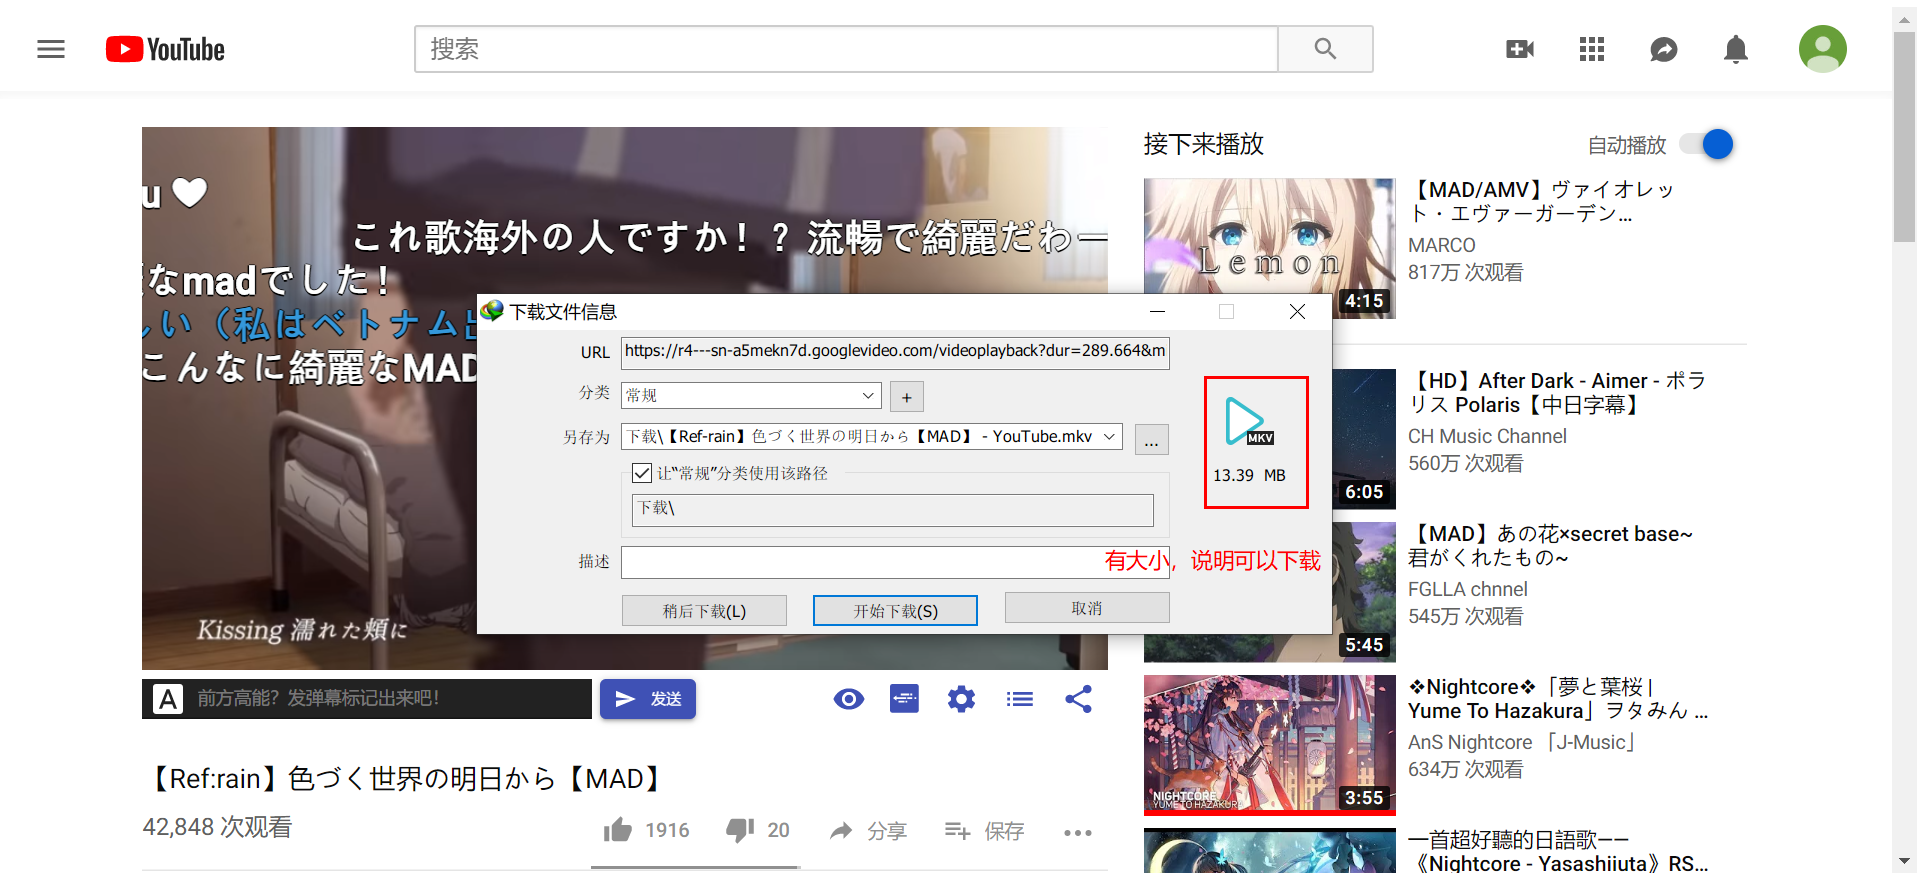Image resolution: width=1917 pixels, height=873 pixels.
Task: Click the scrollbar down arrow
Action: 1904,861
